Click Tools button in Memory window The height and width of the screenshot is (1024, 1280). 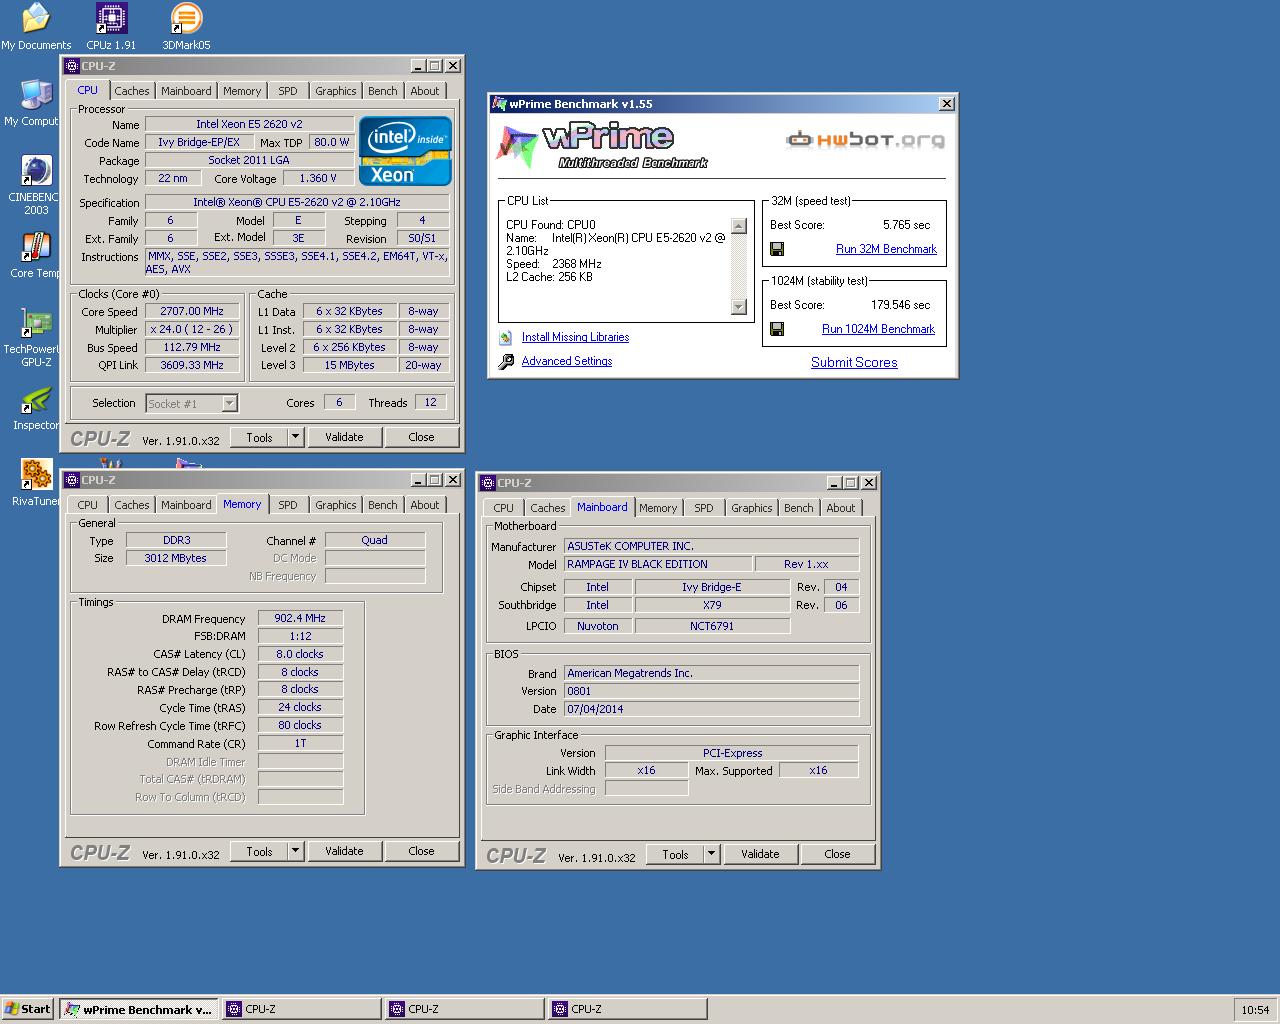(x=259, y=851)
